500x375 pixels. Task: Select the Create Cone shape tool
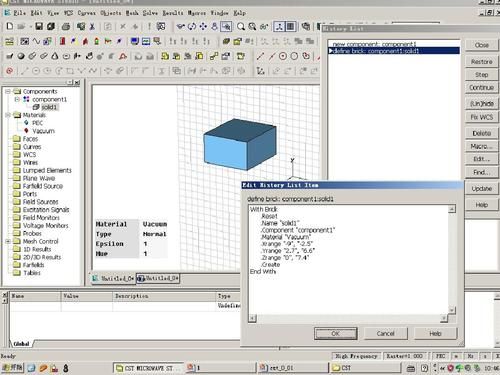click(x=55, y=56)
